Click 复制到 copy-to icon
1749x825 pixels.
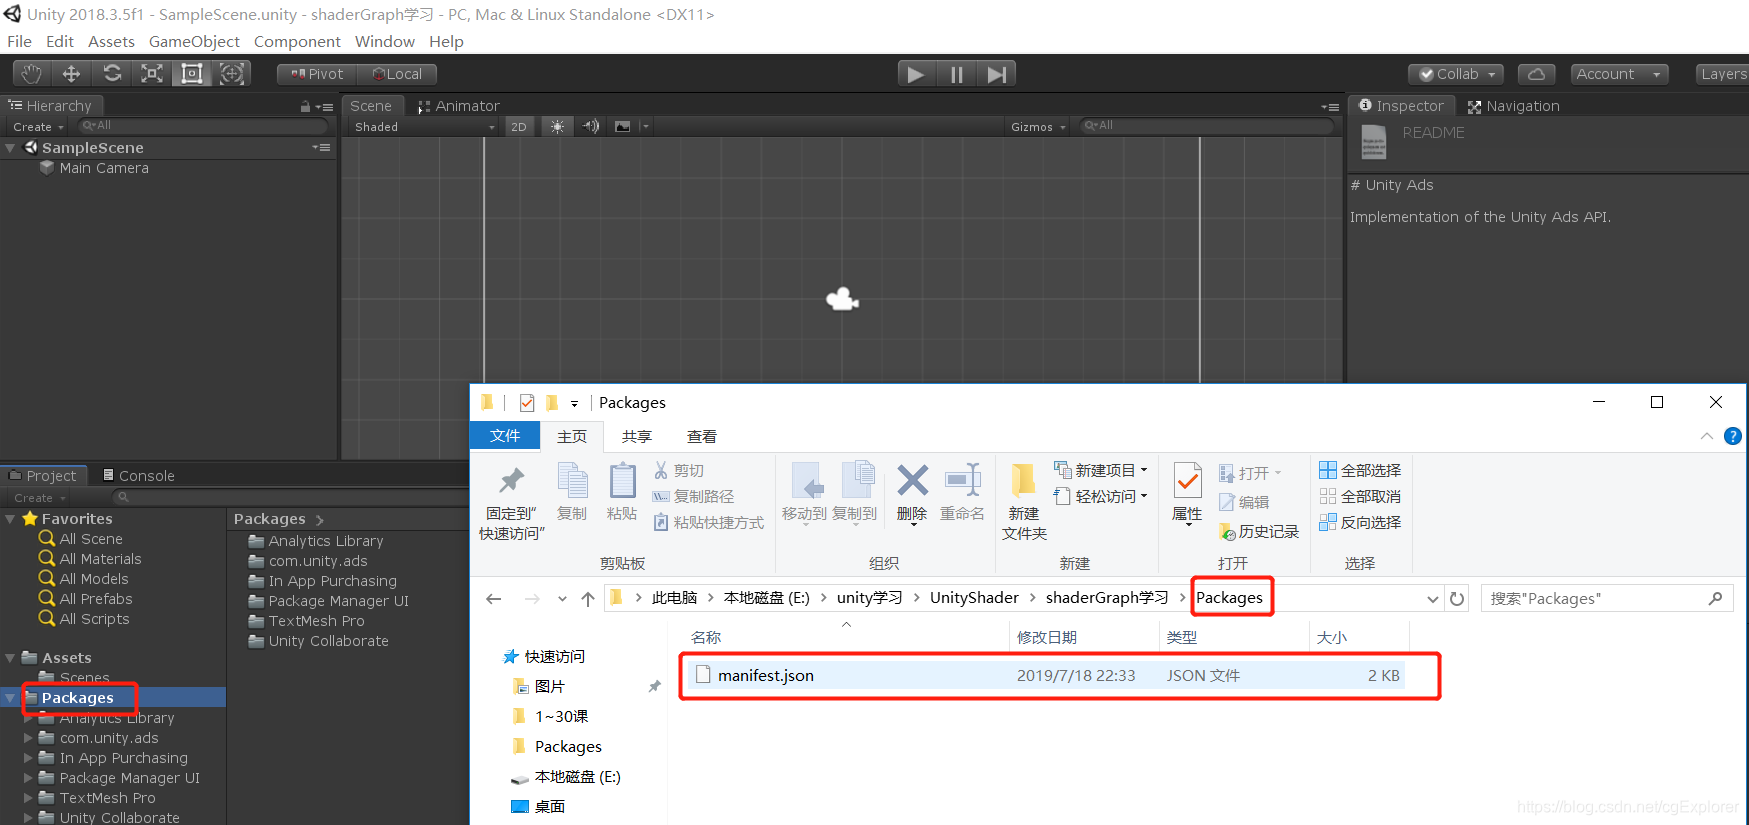point(857,480)
